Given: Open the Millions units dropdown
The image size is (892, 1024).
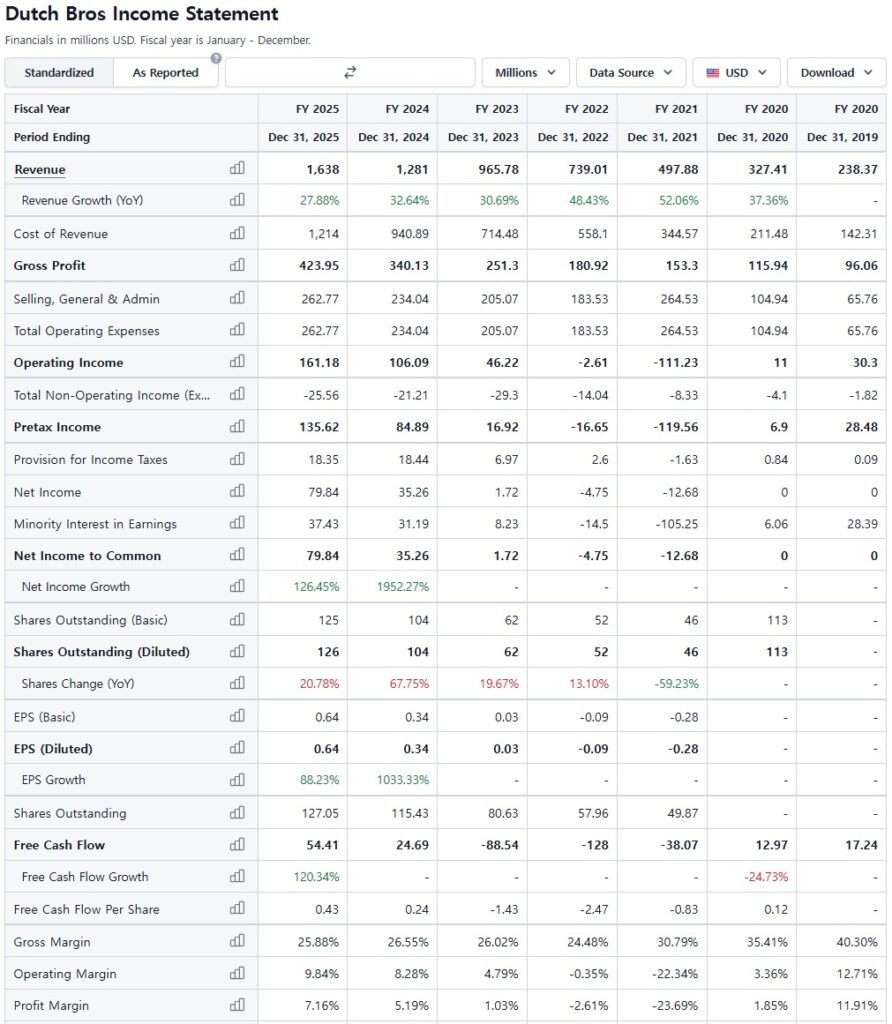Looking at the screenshot, I should coord(526,73).
